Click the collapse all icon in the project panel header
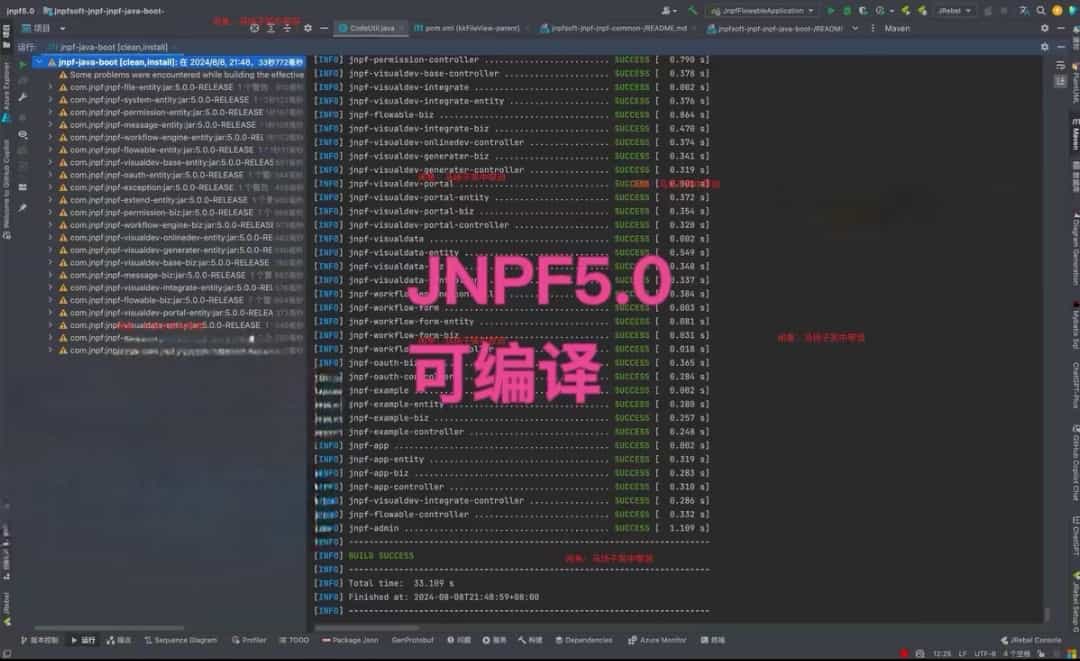The height and width of the screenshot is (661, 1080). pyautogui.click(x=287, y=28)
